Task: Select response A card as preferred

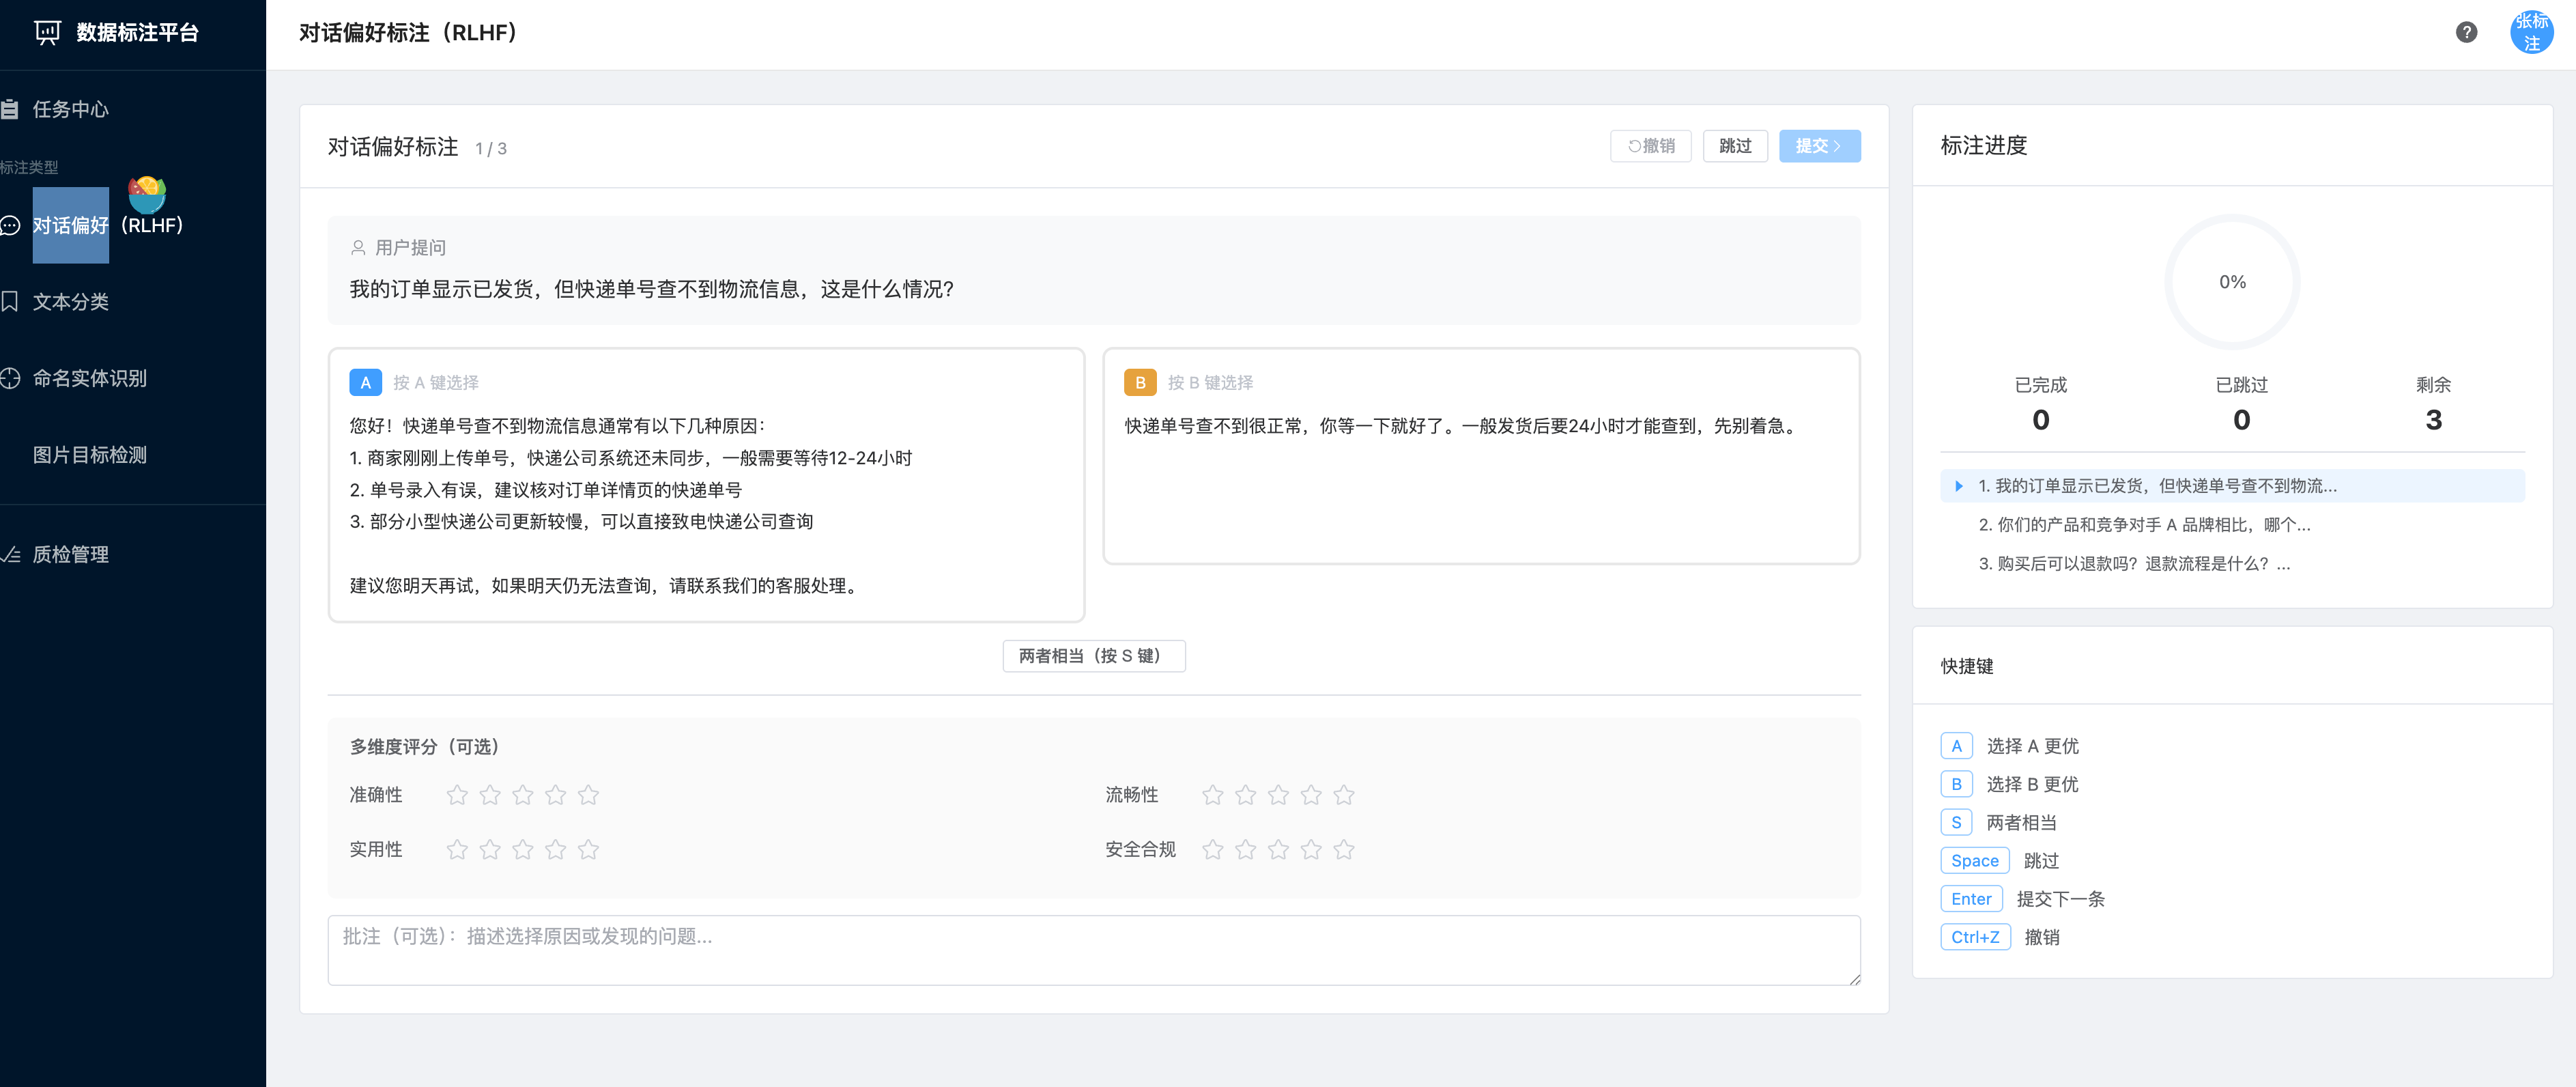Action: (x=706, y=485)
